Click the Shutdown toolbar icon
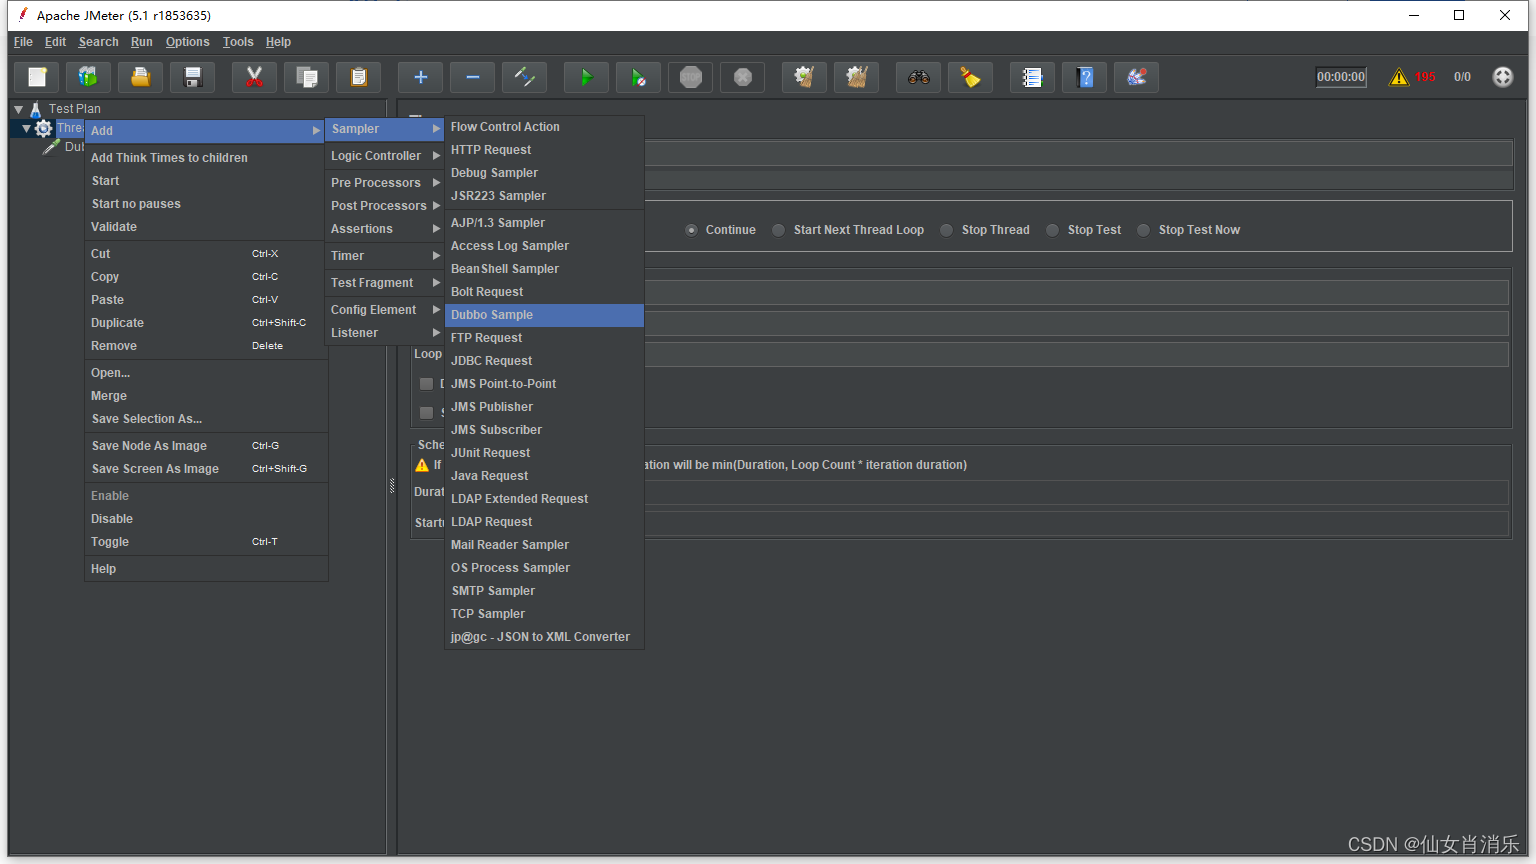1536x864 pixels. 743,77
